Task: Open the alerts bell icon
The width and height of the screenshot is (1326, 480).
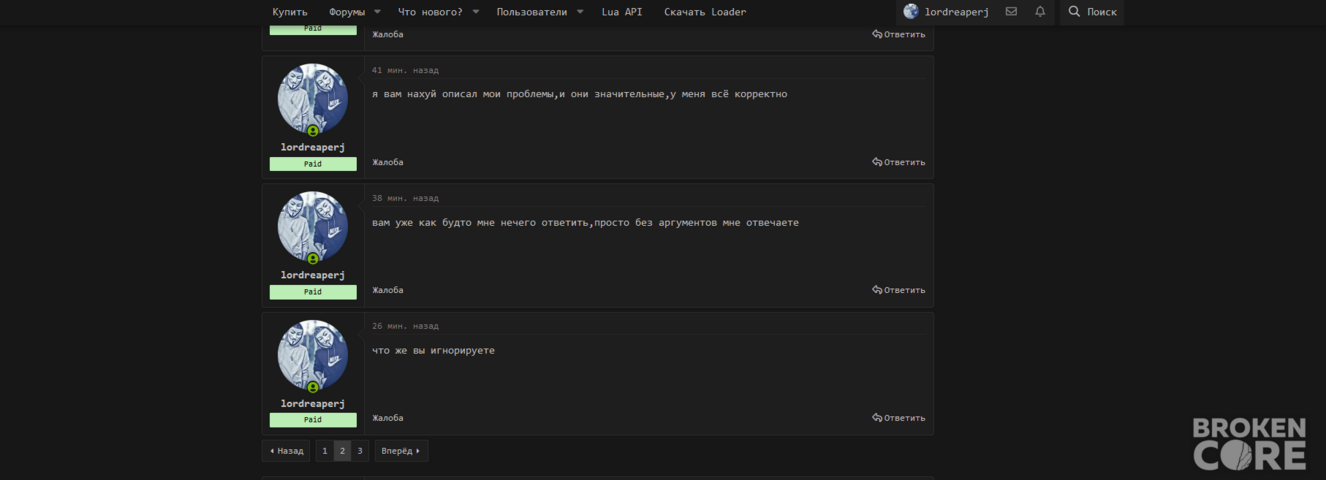Action: 1040,12
